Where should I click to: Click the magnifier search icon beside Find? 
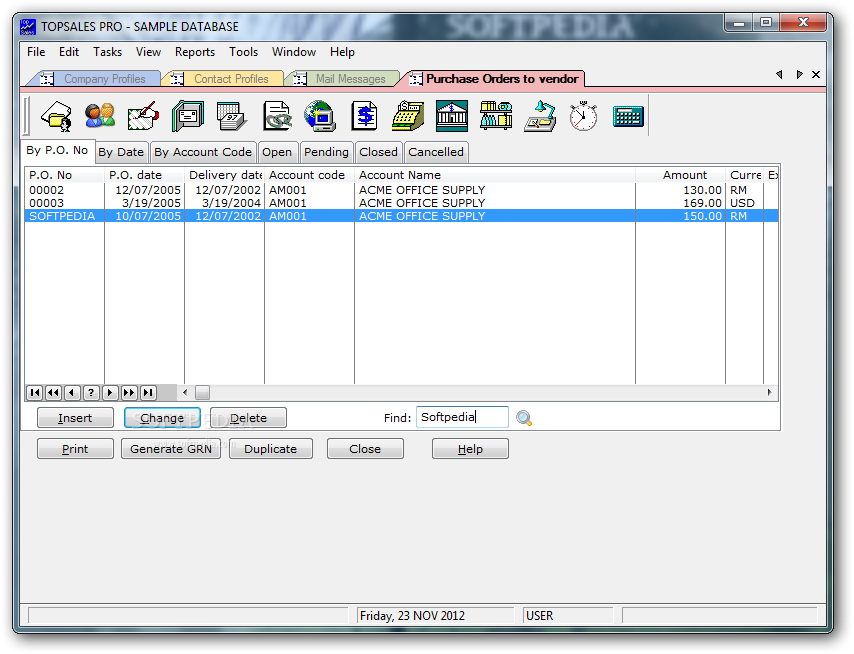[x=524, y=418]
